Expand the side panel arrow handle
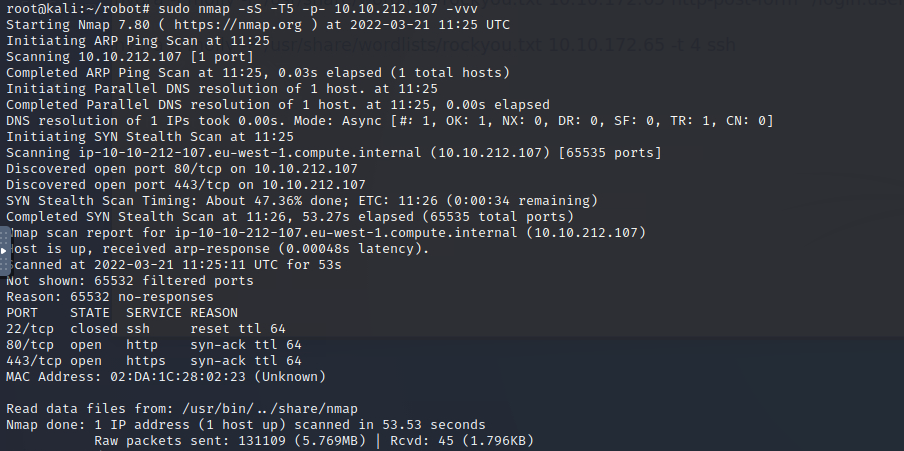This screenshot has width=904, height=451. (4, 251)
